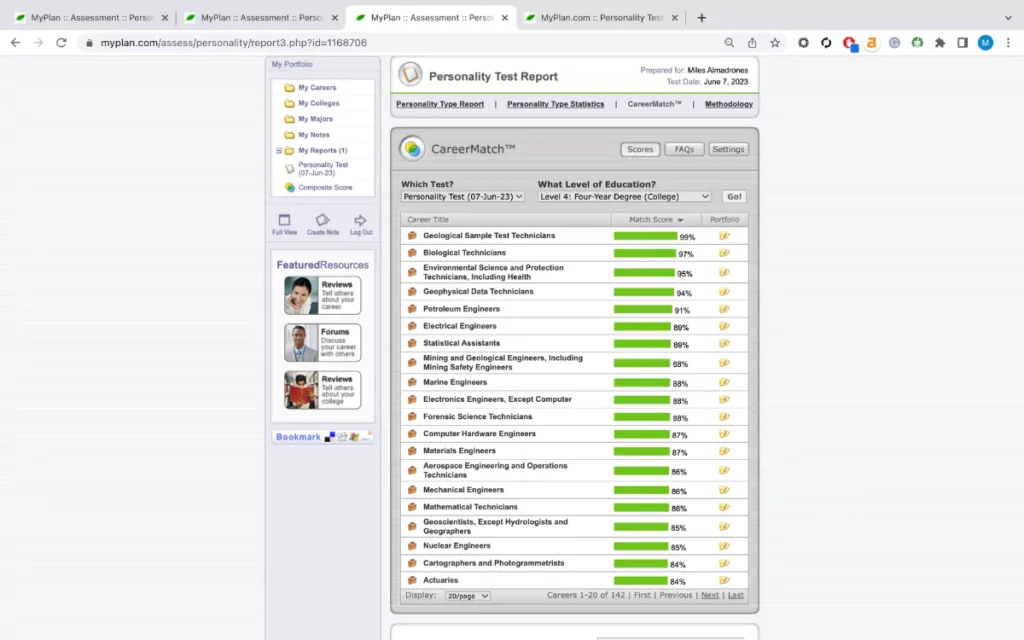Add Biological Technicians to portfolio

coord(724,253)
